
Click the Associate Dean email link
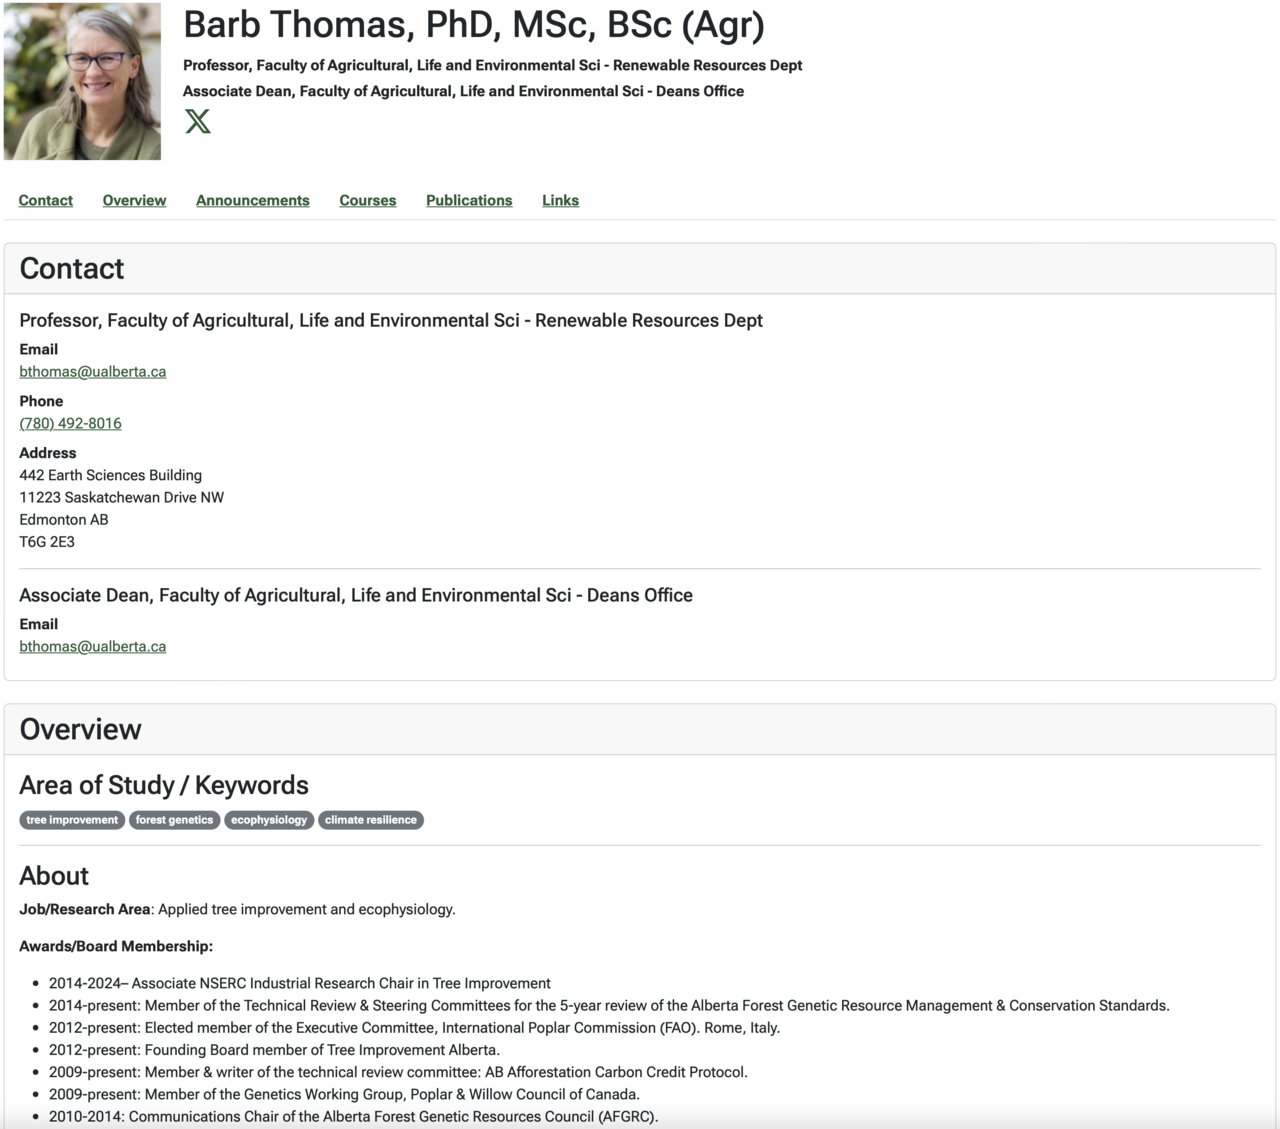click(93, 646)
